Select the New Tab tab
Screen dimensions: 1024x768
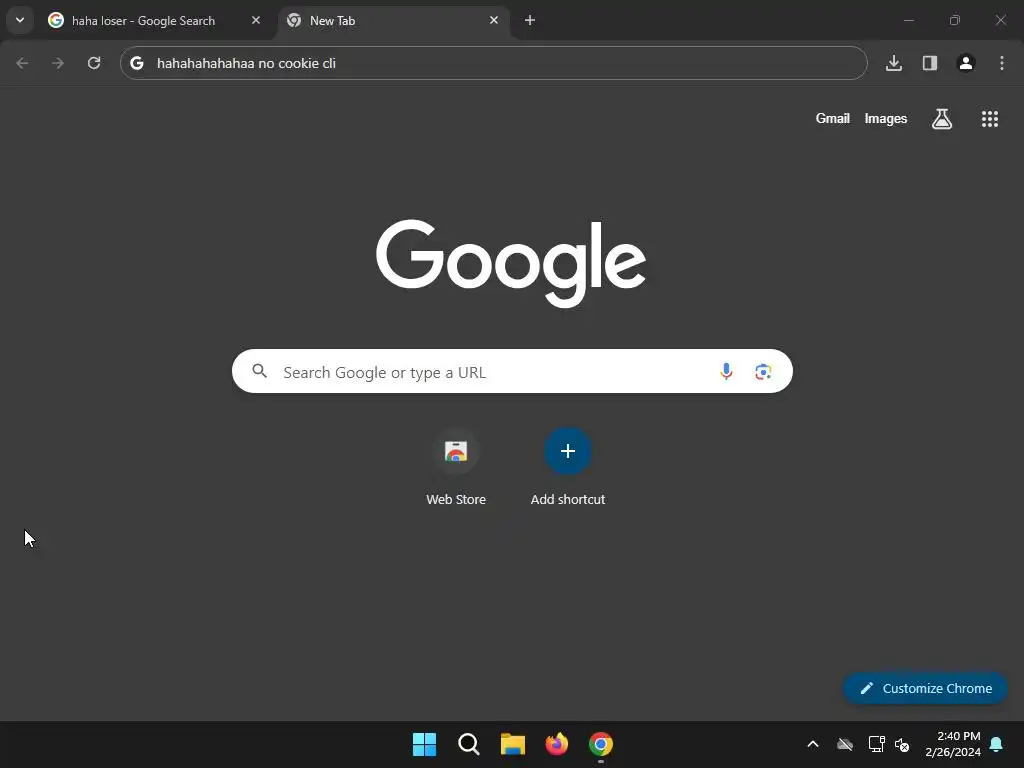[x=392, y=21]
